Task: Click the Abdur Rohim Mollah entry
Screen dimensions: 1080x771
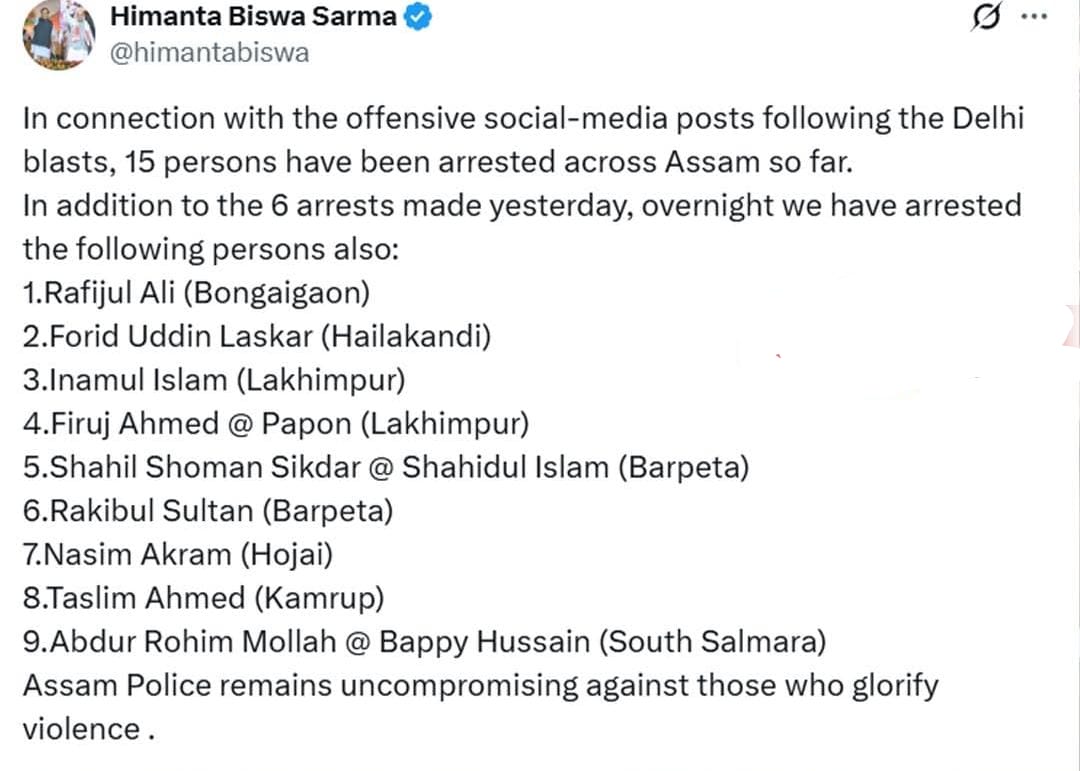Action: [423, 641]
